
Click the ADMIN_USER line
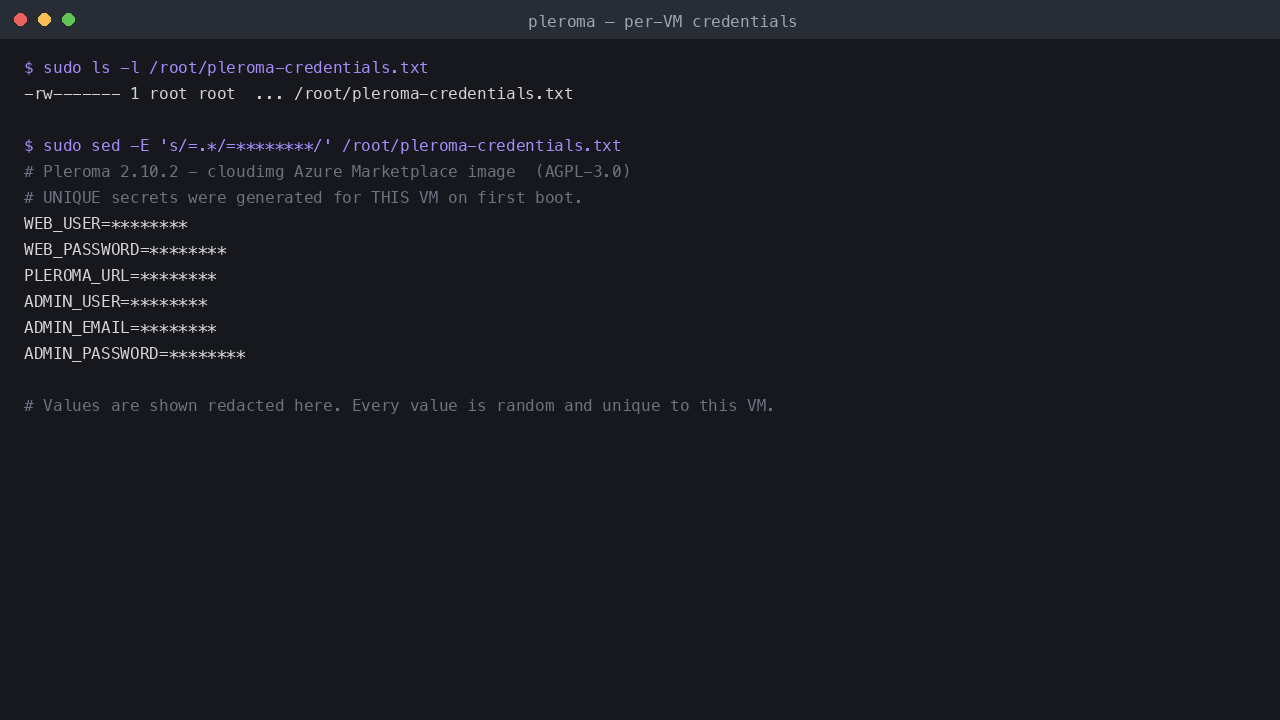tap(116, 302)
